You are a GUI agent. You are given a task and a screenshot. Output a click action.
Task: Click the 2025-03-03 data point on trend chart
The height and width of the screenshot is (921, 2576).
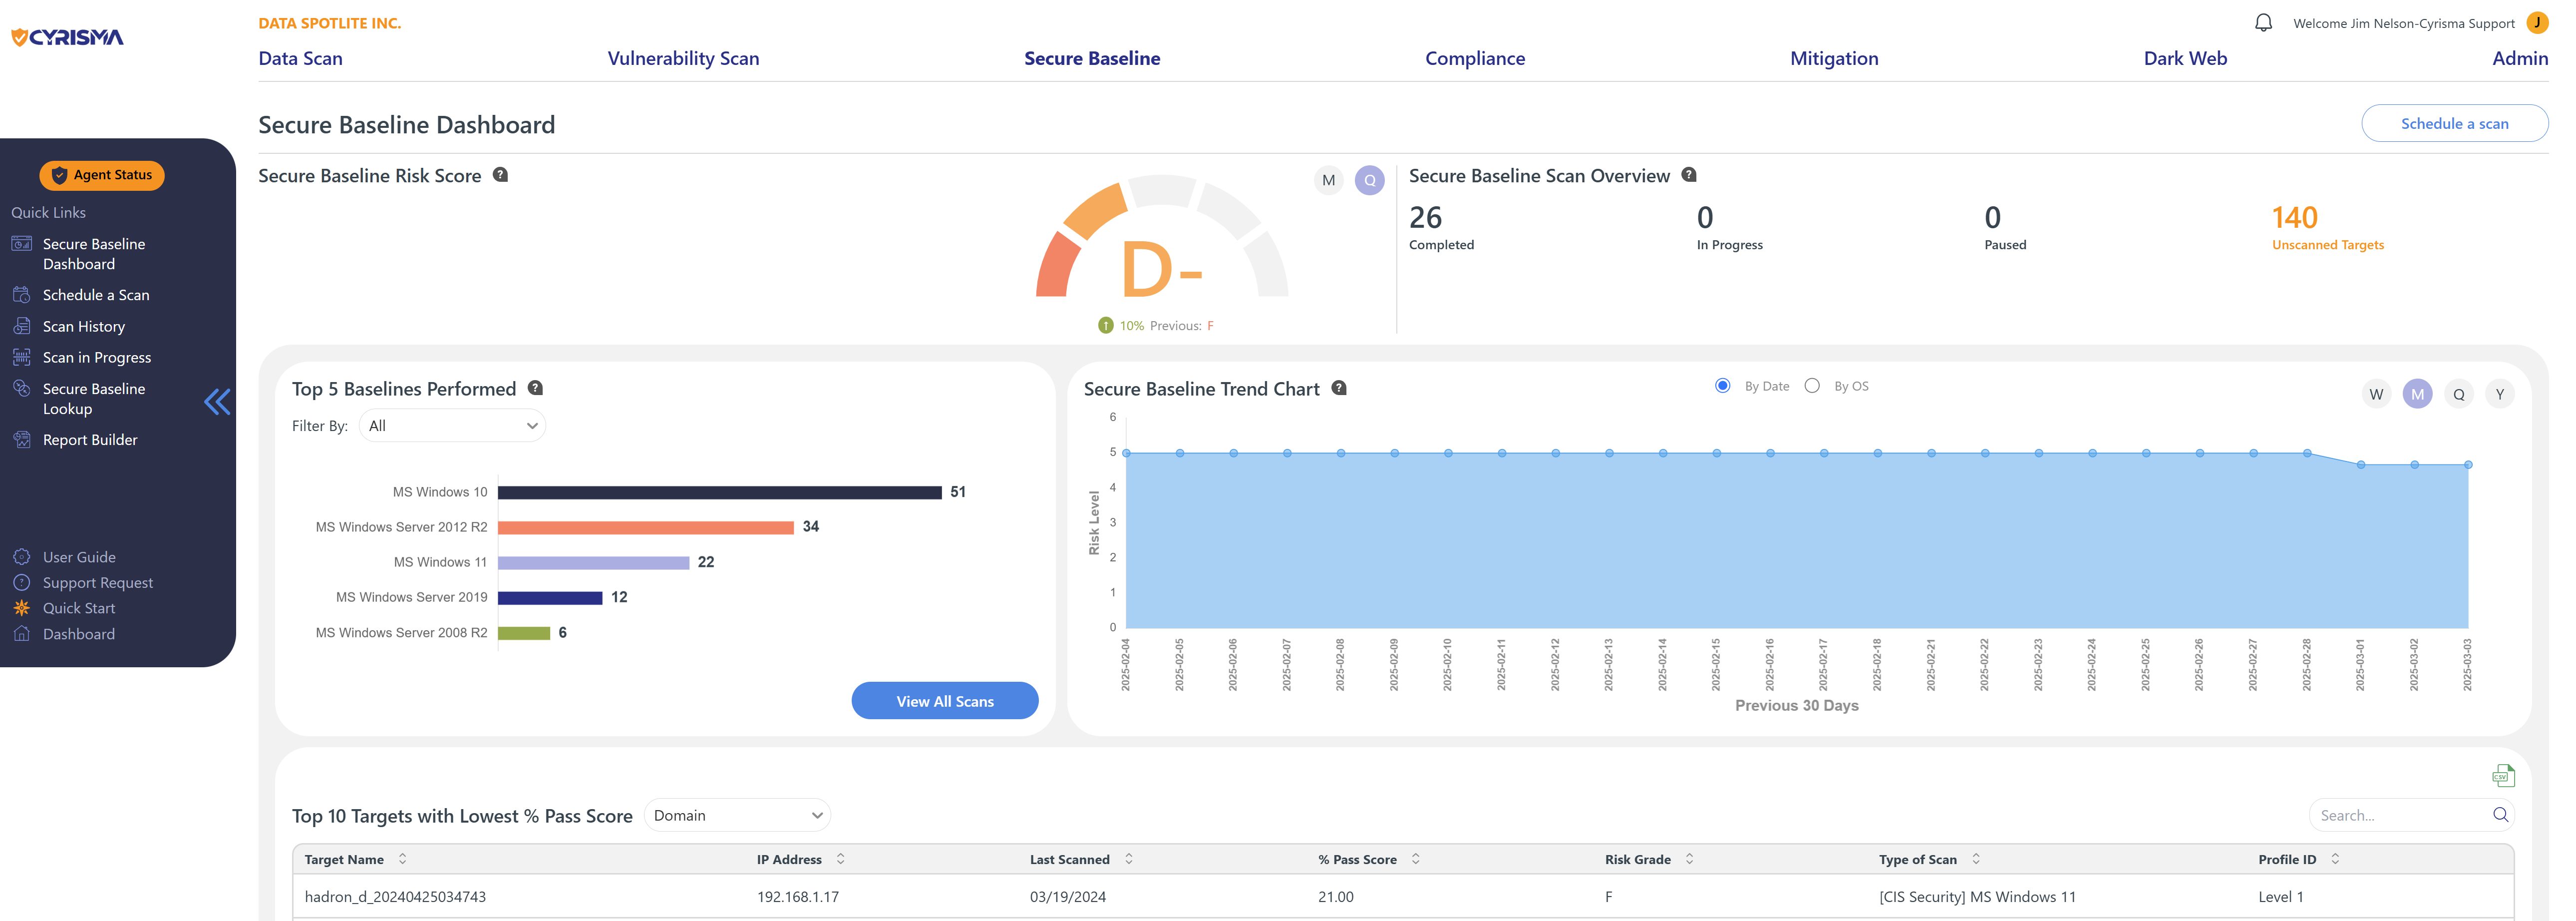pos(2468,464)
